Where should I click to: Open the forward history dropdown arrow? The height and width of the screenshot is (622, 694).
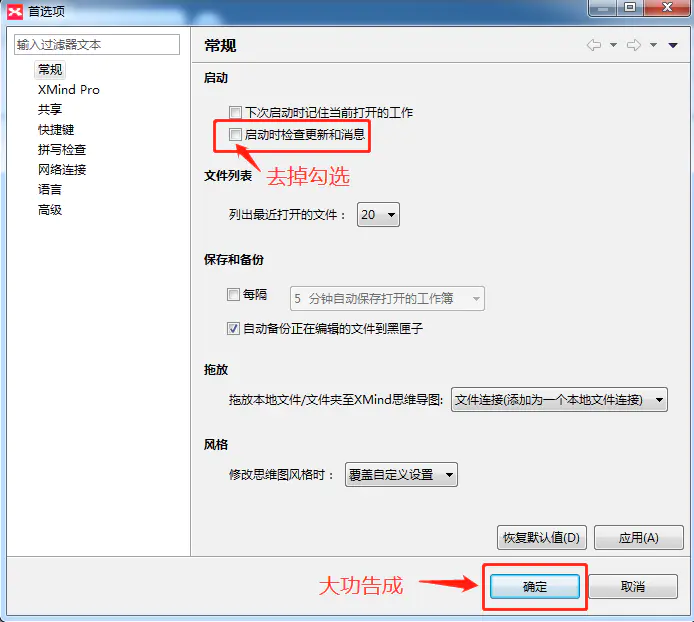coord(653,45)
